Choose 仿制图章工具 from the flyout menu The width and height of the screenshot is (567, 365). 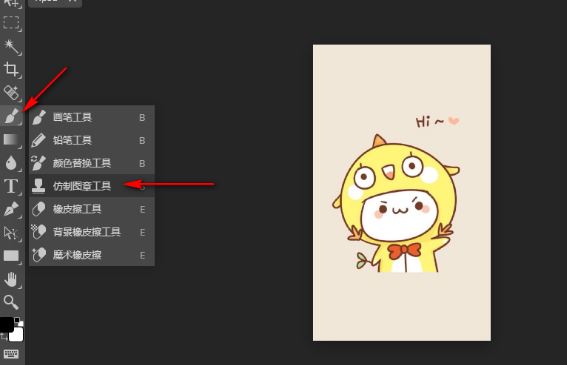click(x=92, y=186)
